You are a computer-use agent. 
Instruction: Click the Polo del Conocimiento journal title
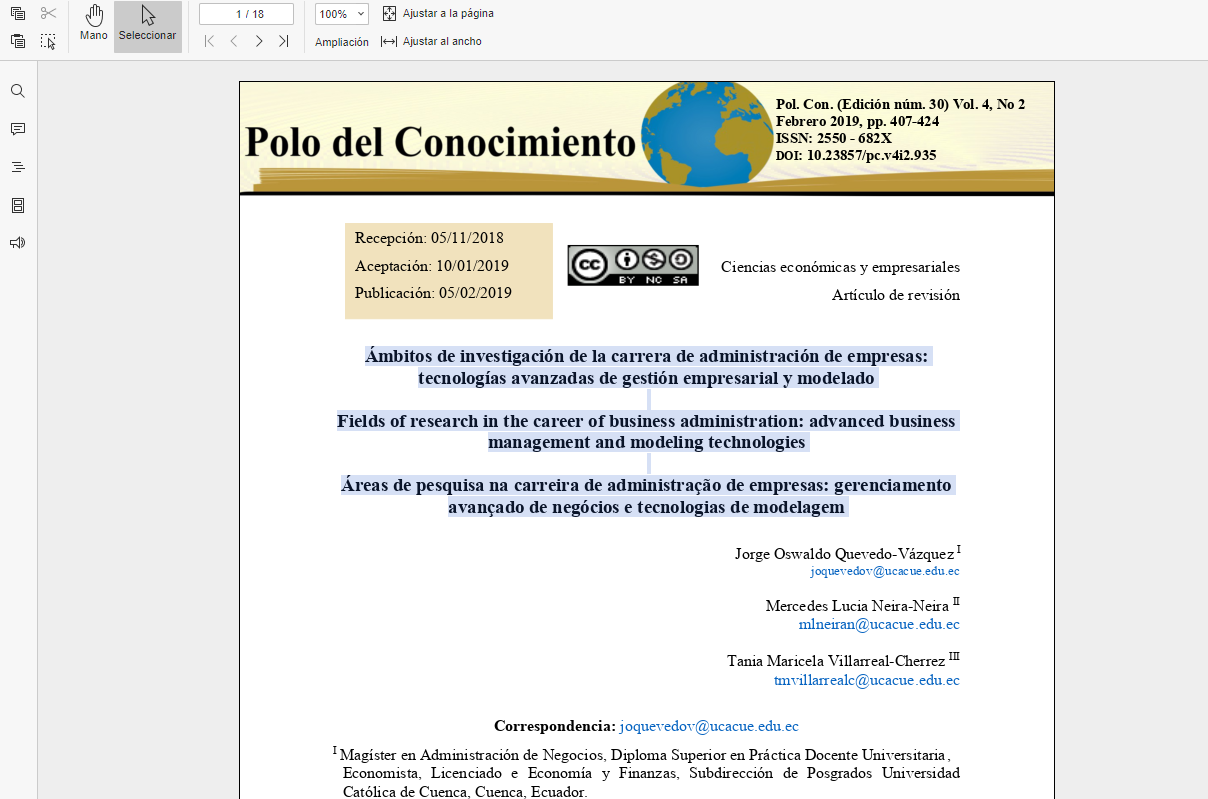click(x=440, y=142)
